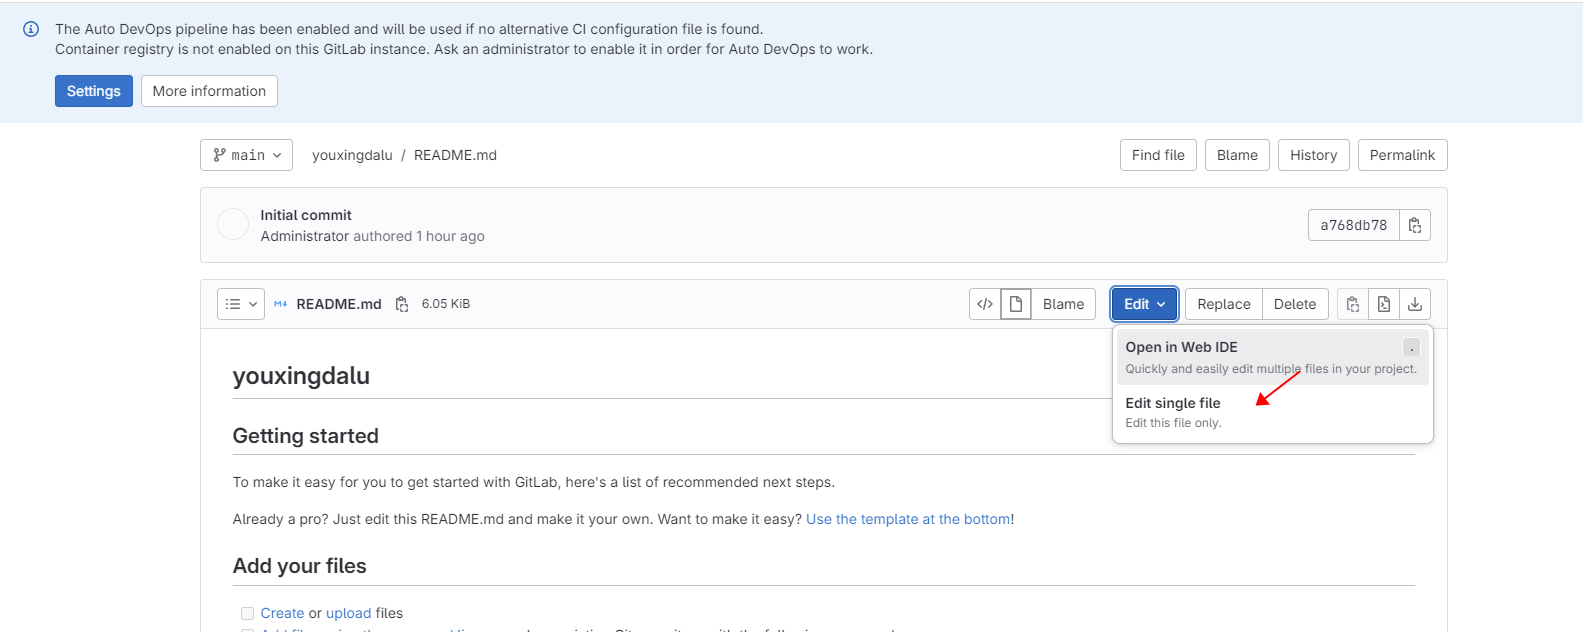Click period shortcut key badge in Web IDE option
The height and width of the screenshot is (632, 1583).
coord(1411,347)
